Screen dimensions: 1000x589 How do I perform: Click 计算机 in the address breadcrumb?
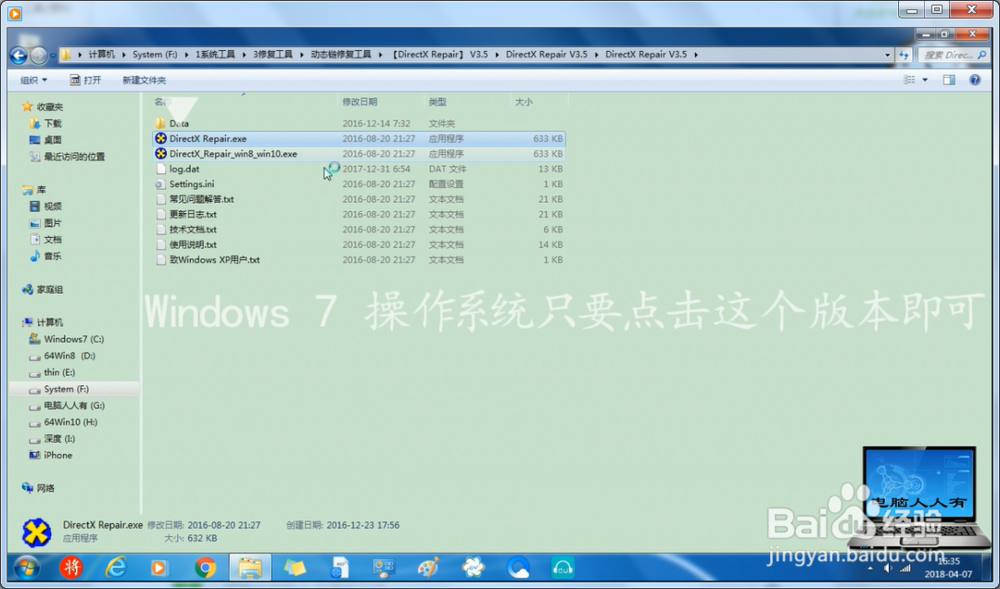point(101,55)
